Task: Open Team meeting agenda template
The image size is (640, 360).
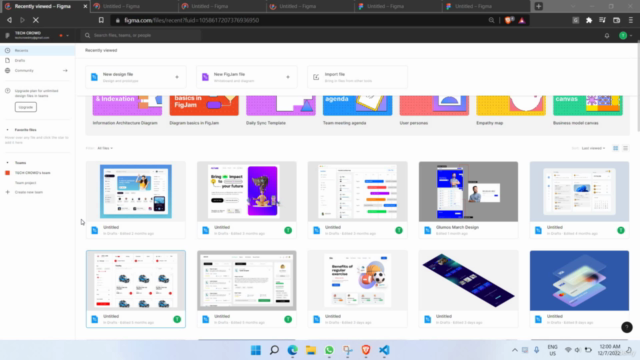Action: [358, 110]
